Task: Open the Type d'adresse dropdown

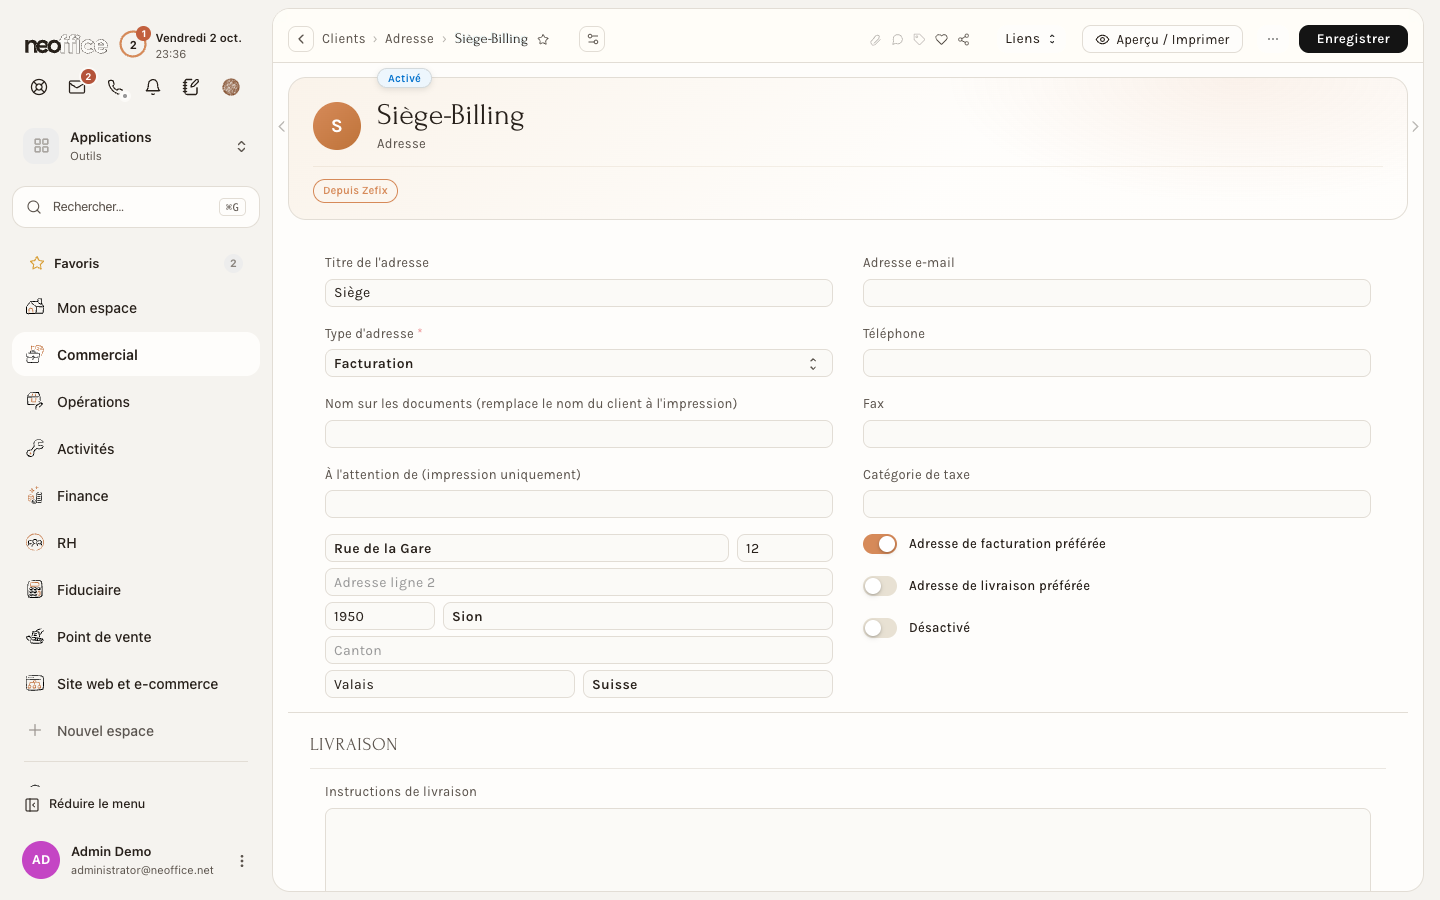Action: coord(578,363)
